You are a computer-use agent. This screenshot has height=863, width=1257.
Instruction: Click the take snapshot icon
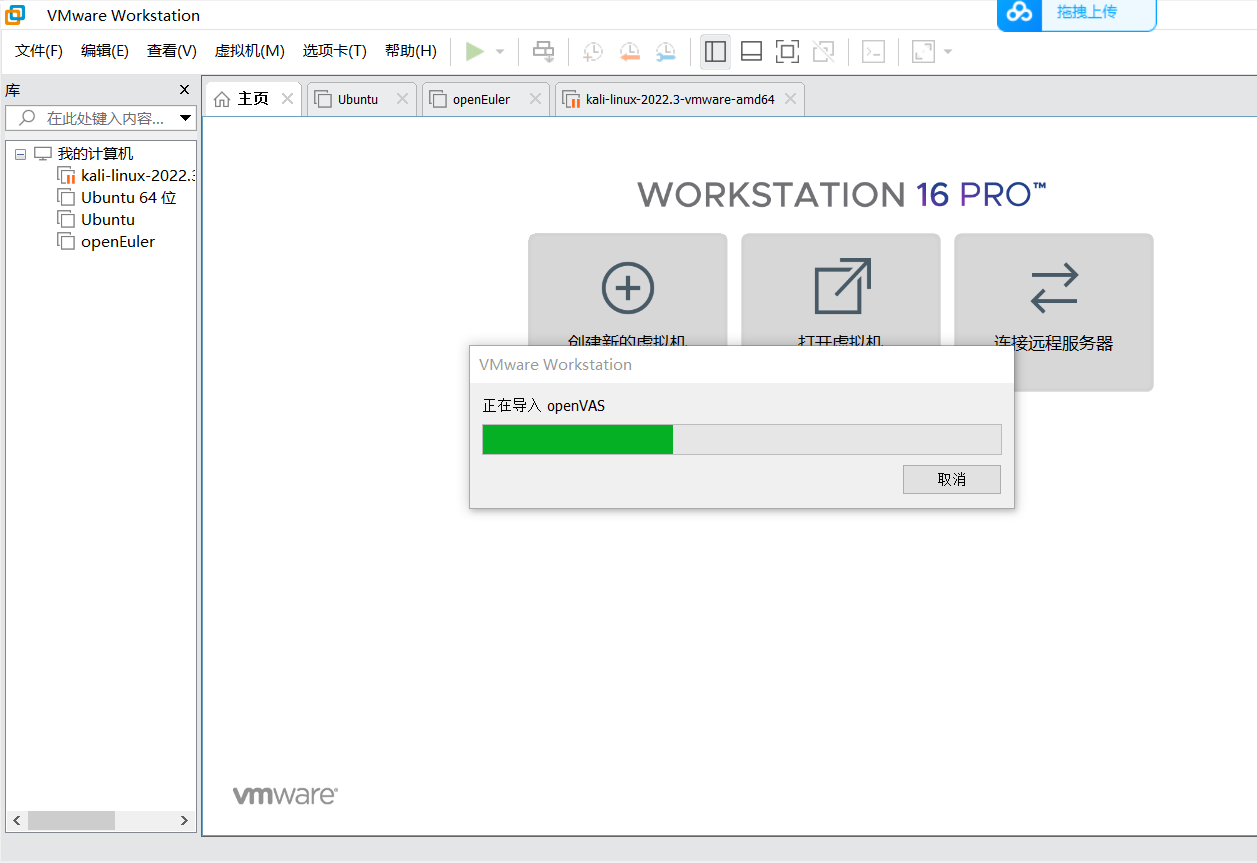(x=593, y=52)
